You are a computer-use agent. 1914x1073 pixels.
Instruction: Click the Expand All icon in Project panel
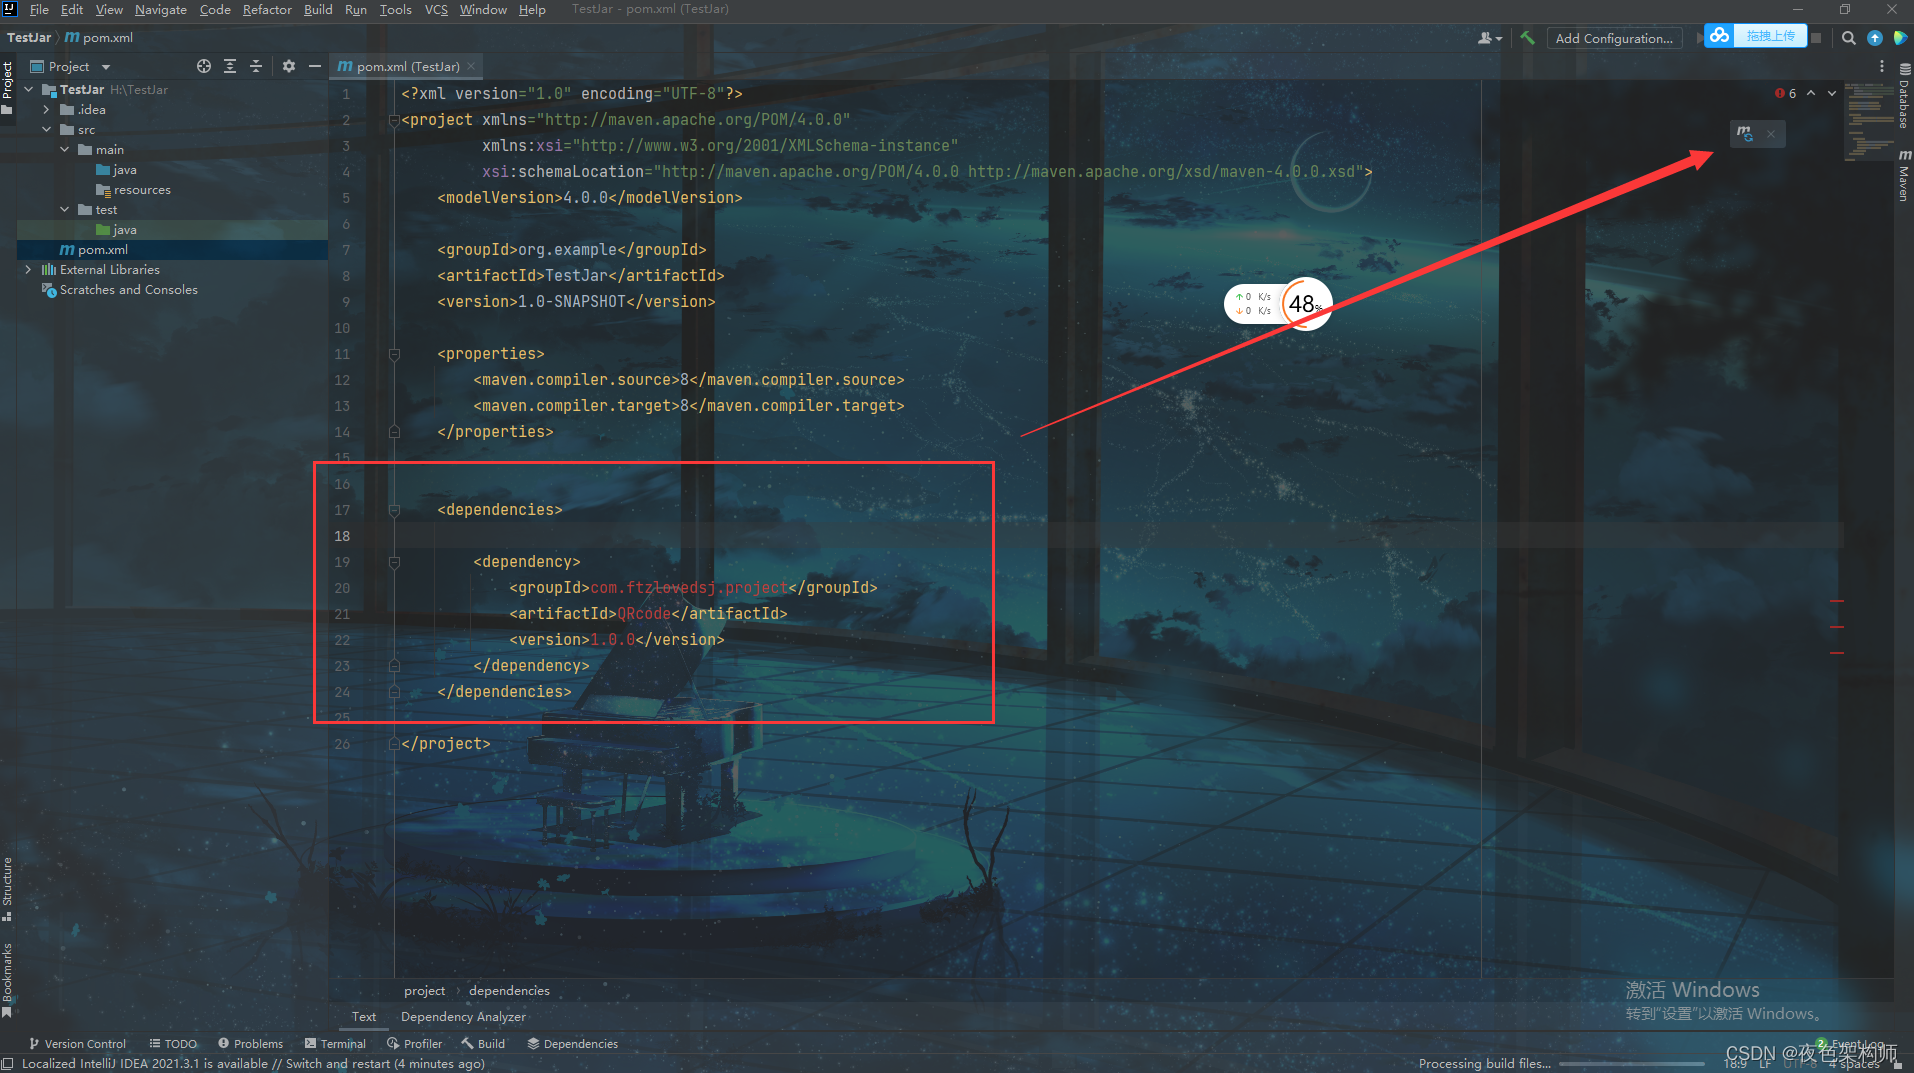click(230, 66)
